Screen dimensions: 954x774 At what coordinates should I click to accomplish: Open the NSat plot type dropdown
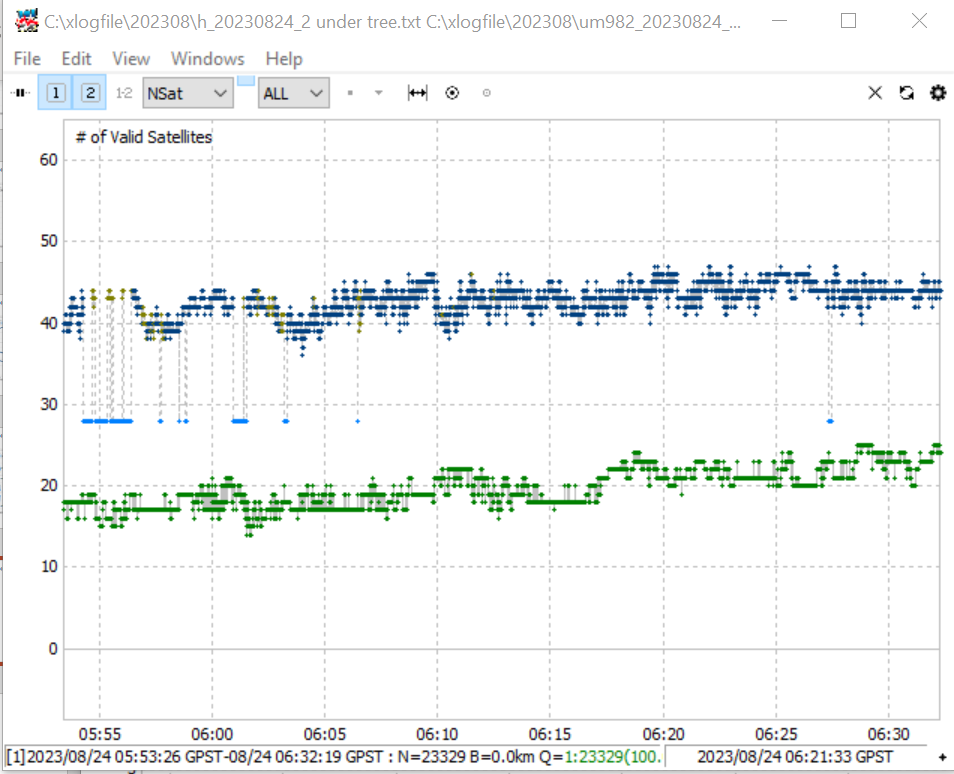pos(188,93)
